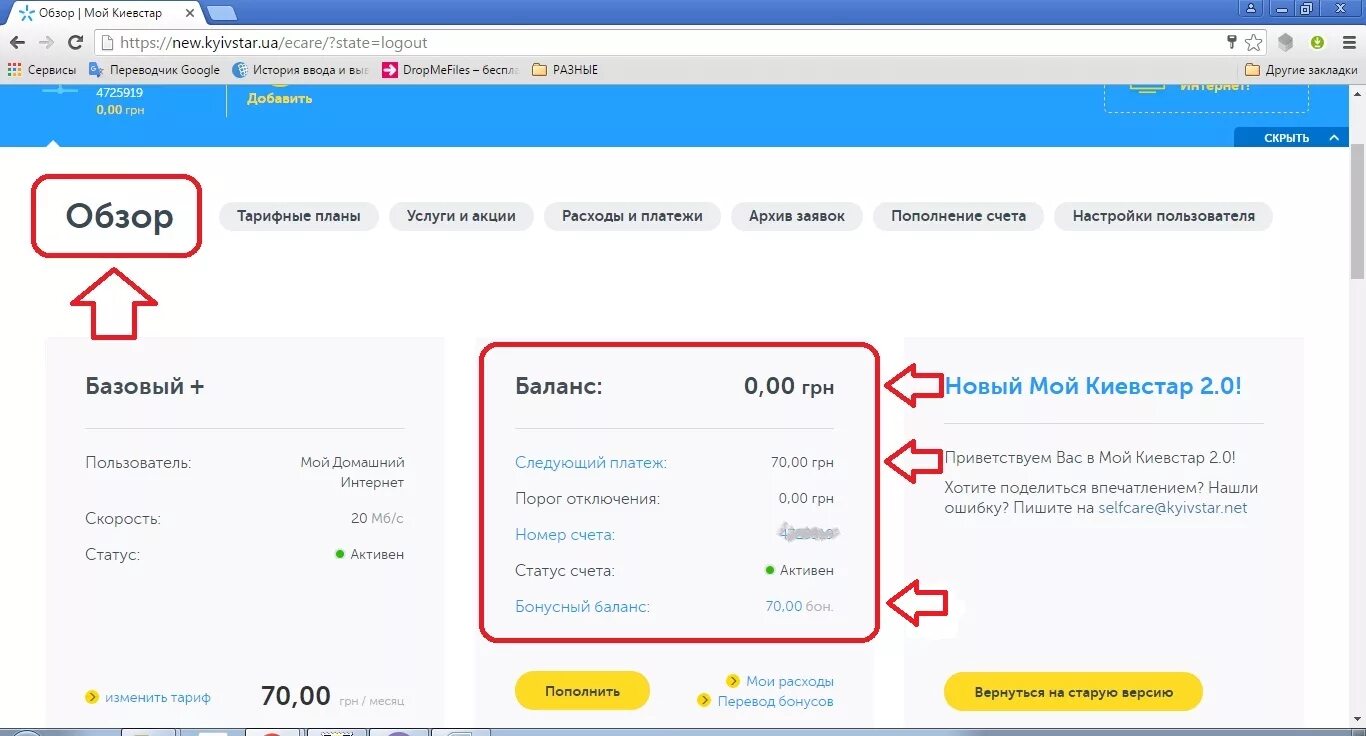Open the Другие закладки folder
The width and height of the screenshot is (1366, 736).
point(1301,70)
